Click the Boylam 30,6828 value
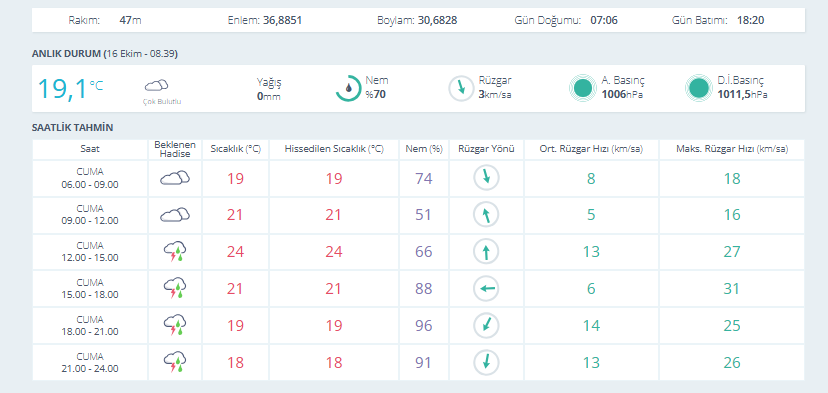 point(437,21)
